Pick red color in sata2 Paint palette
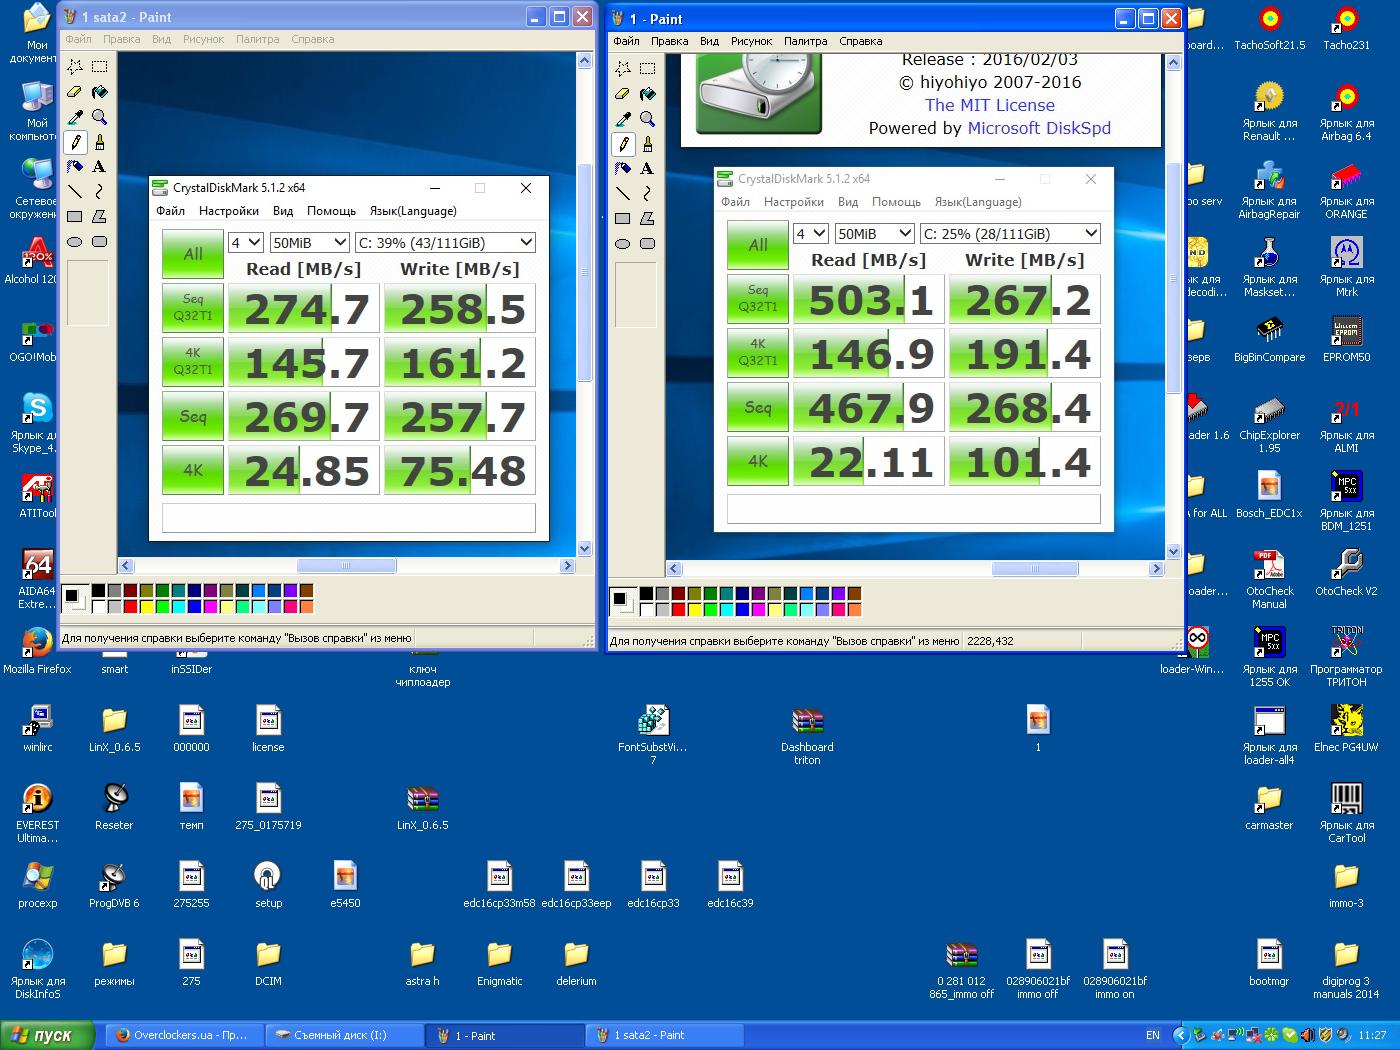The width and height of the screenshot is (1400, 1050). (x=131, y=607)
